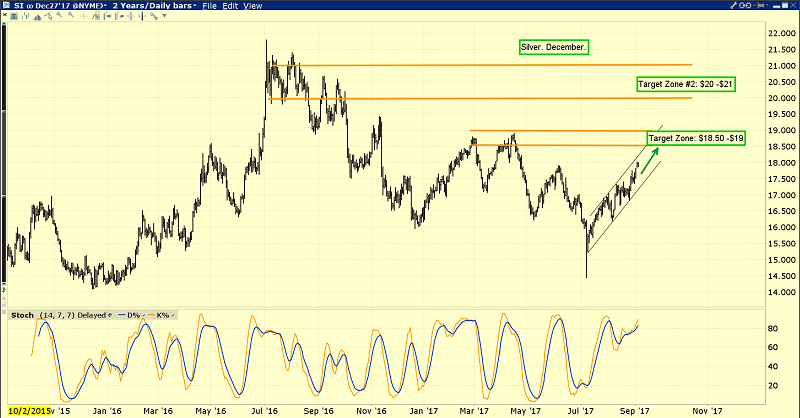Open the File menu
This screenshot has height=418, width=800.
[x=209, y=6]
